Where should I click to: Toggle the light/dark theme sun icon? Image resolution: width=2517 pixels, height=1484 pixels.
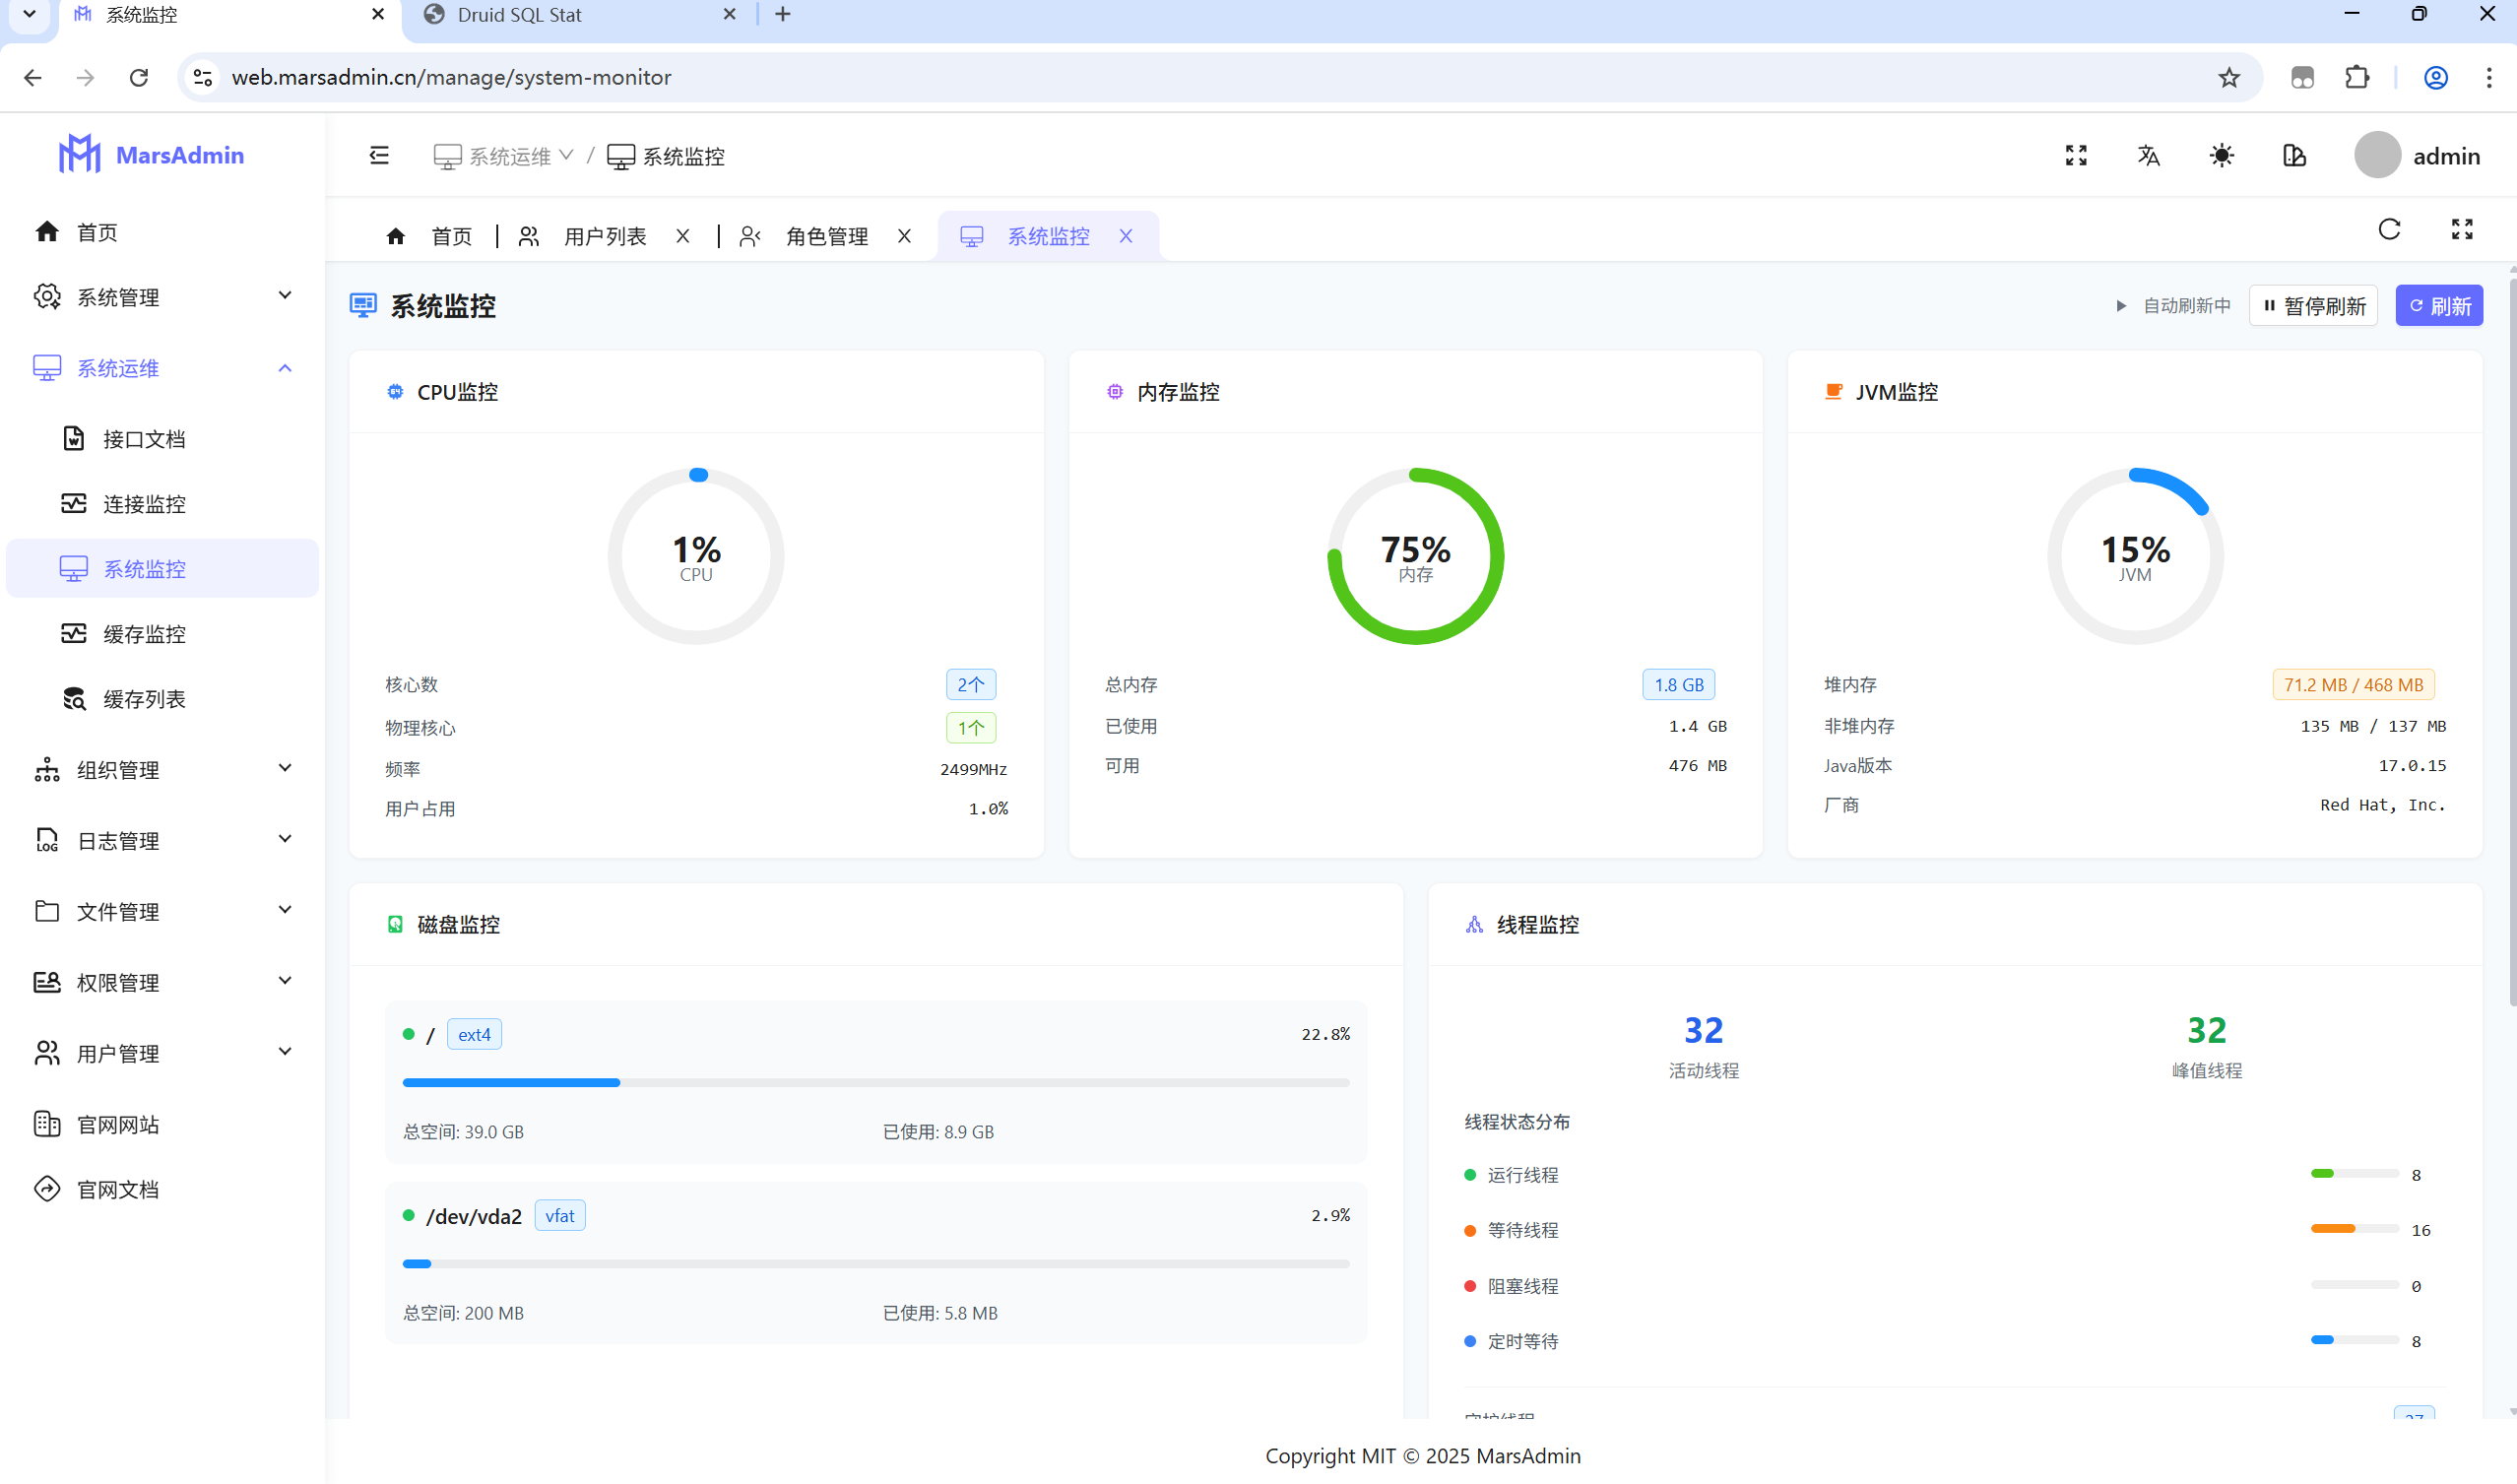click(2221, 156)
